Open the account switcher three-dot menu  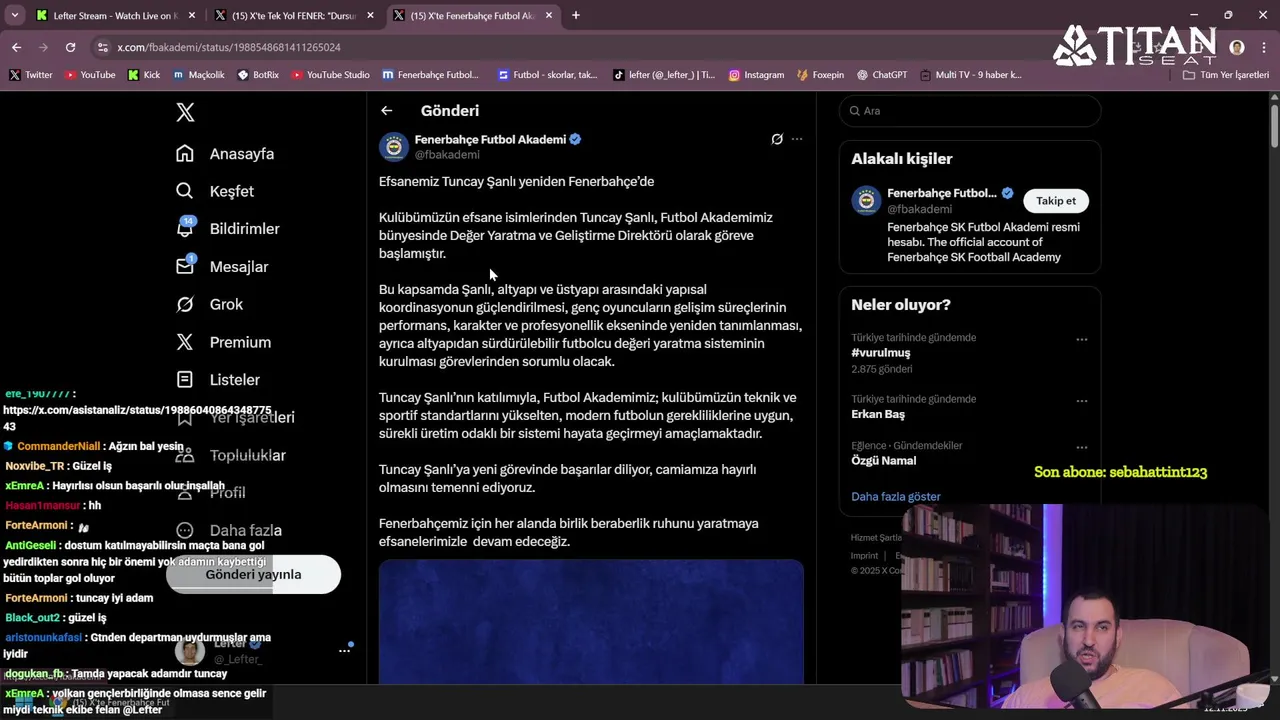(344, 650)
